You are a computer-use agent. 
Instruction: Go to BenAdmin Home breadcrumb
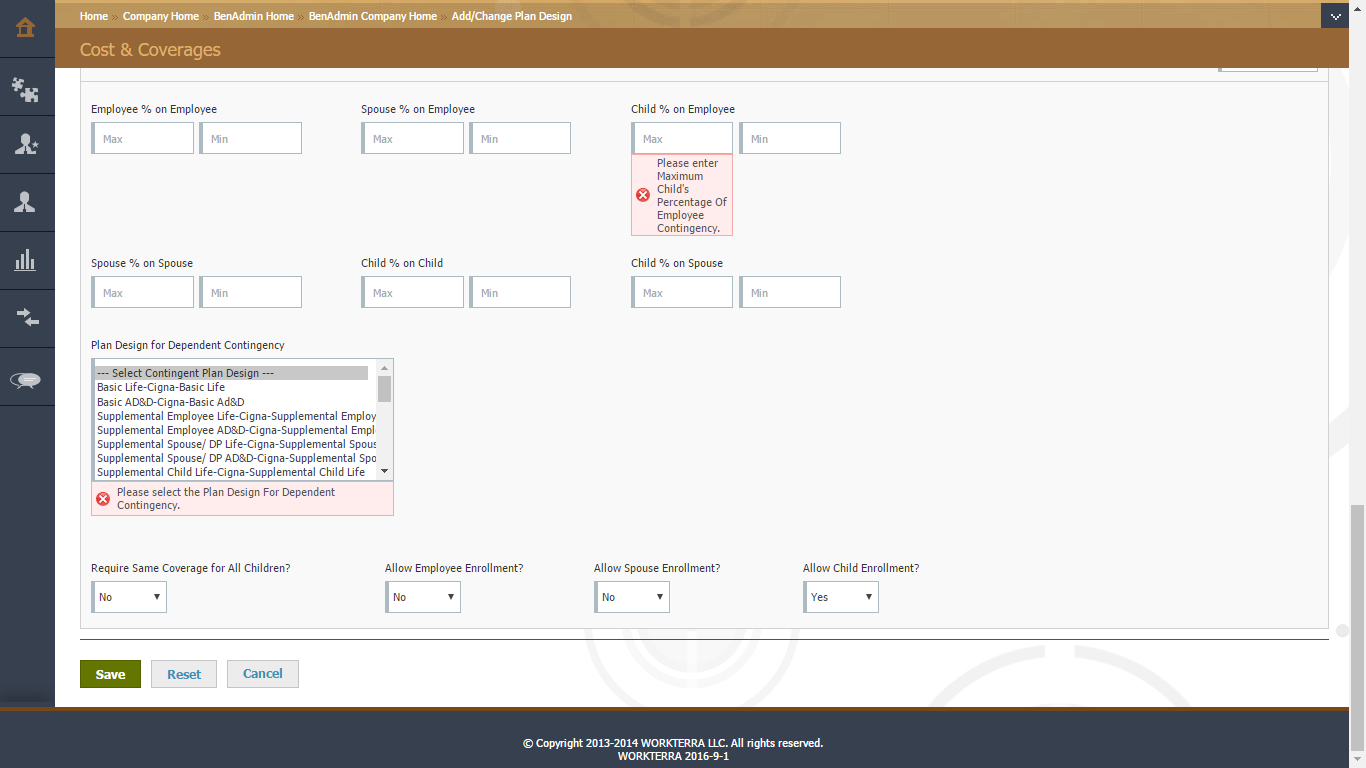[x=253, y=16]
